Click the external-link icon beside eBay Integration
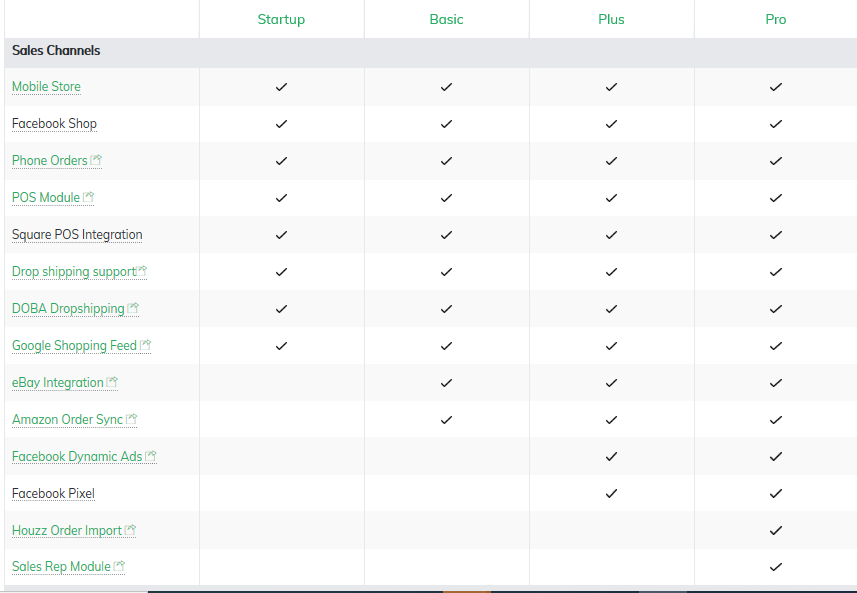 tap(112, 382)
